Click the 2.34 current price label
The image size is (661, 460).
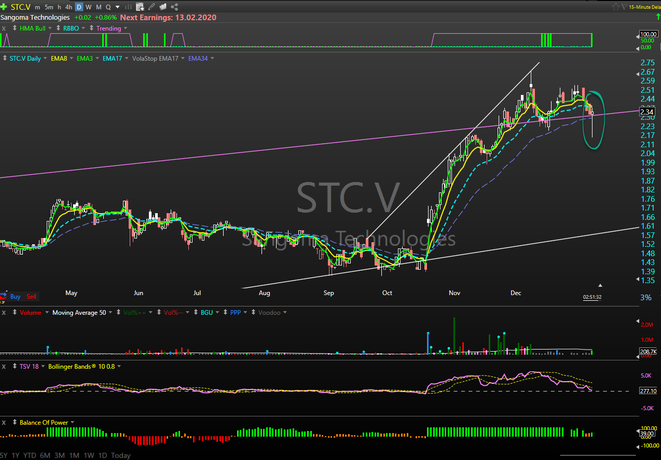coord(647,112)
